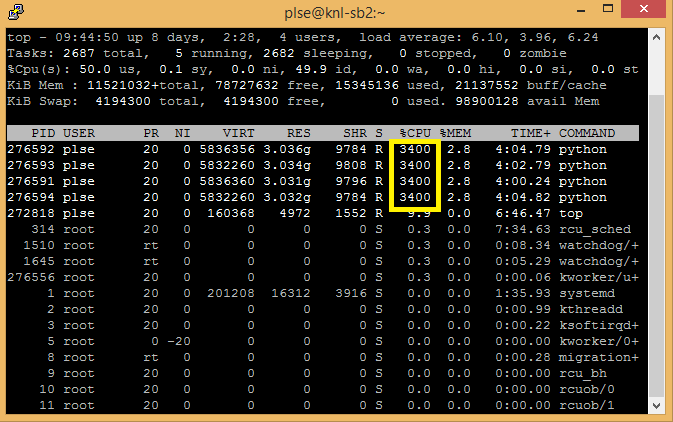Click the rcu_sched command name
This screenshot has height=422, width=673.
(595, 230)
